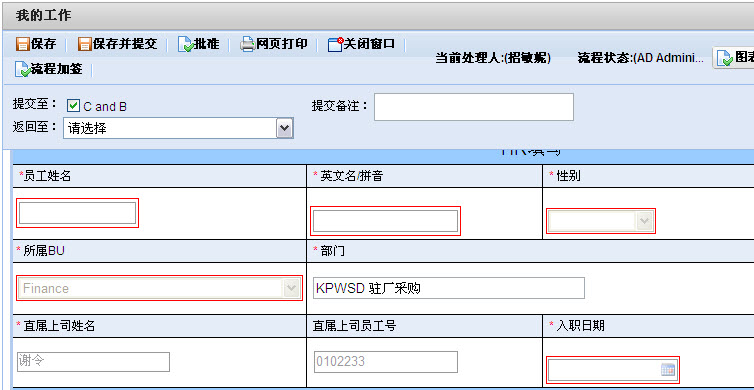Image resolution: width=754 pixels, height=390 pixels.
Task: Click the 员工姓名 input field
Action: point(77,213)
